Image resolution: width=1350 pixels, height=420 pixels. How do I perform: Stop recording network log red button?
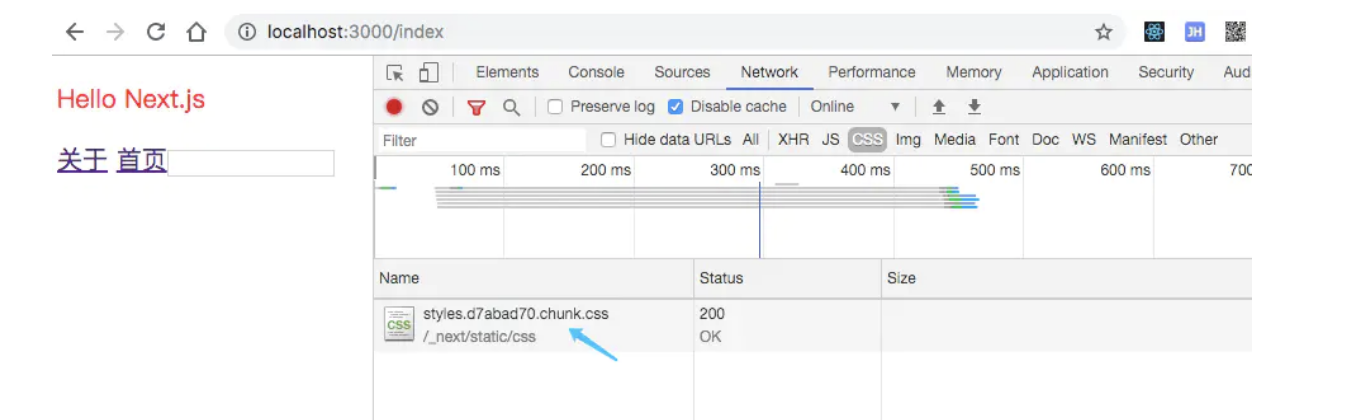(x=394, y=107)
